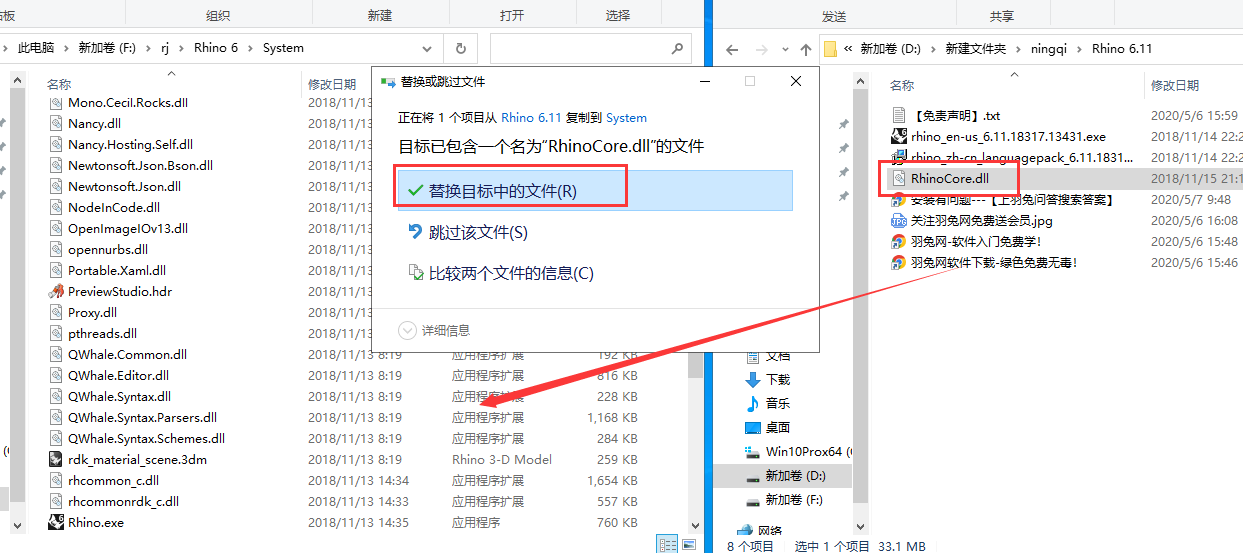Open the Rhino 6.11 source link in the dialog
This screenshot has height=553, width=1243.
click(x=532, y=117)
